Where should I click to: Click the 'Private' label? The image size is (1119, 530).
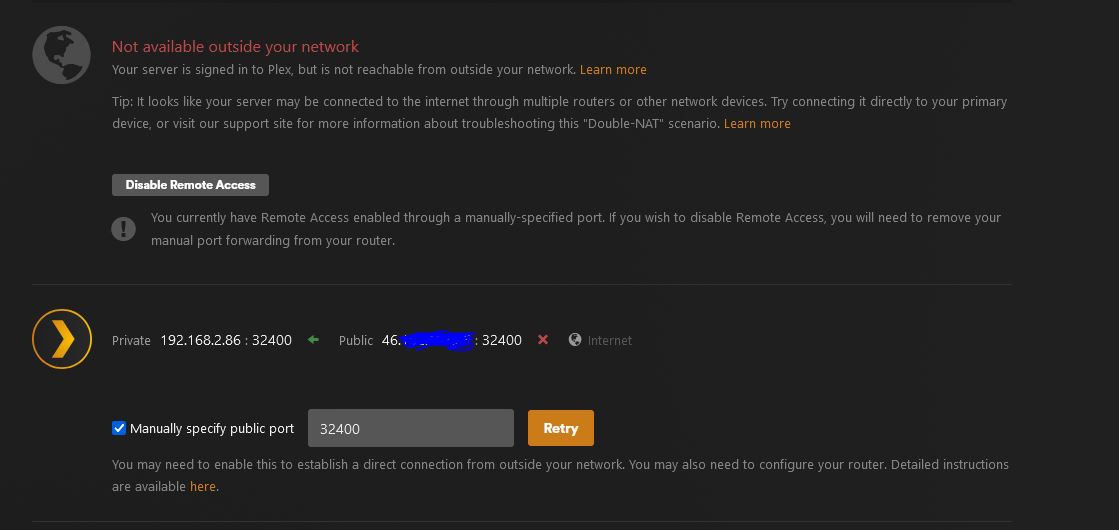(x=131, y=341)
